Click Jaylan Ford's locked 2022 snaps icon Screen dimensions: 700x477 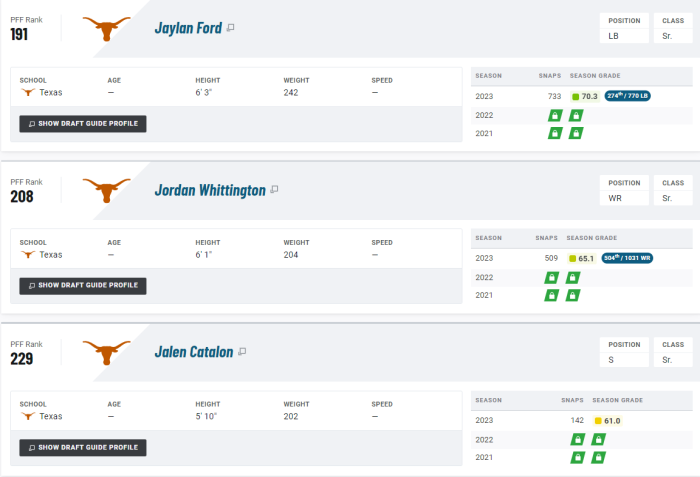[554, 115]
